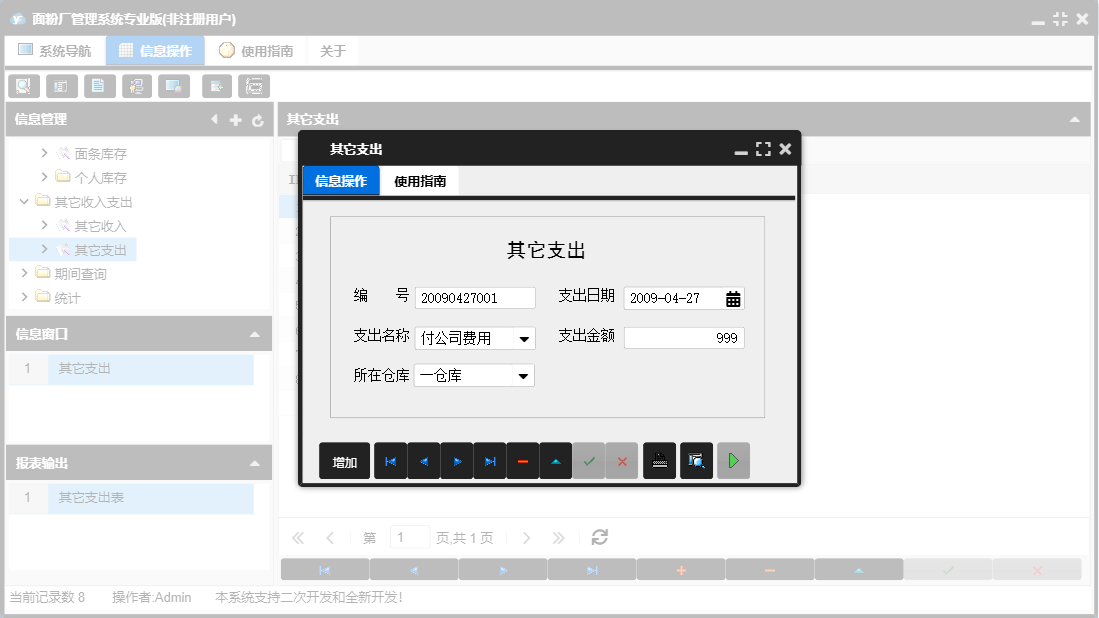The width and height of the screenshot is (1099, 618).
Task: Click the orange minus icon in bottom bar
Action: 770,568
